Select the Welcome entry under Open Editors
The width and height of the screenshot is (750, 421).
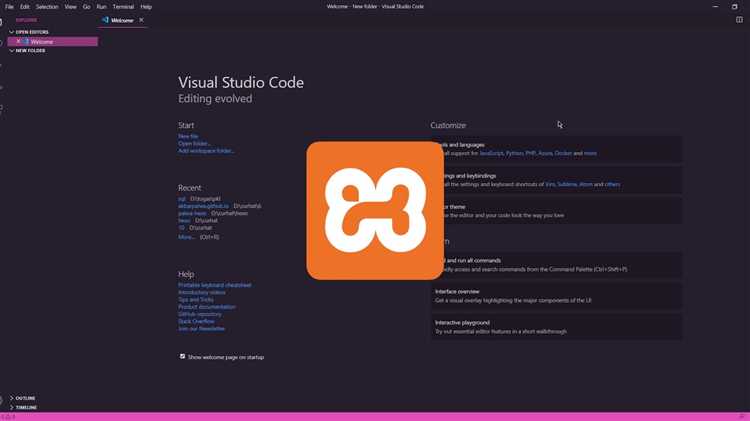coord(53,42)
